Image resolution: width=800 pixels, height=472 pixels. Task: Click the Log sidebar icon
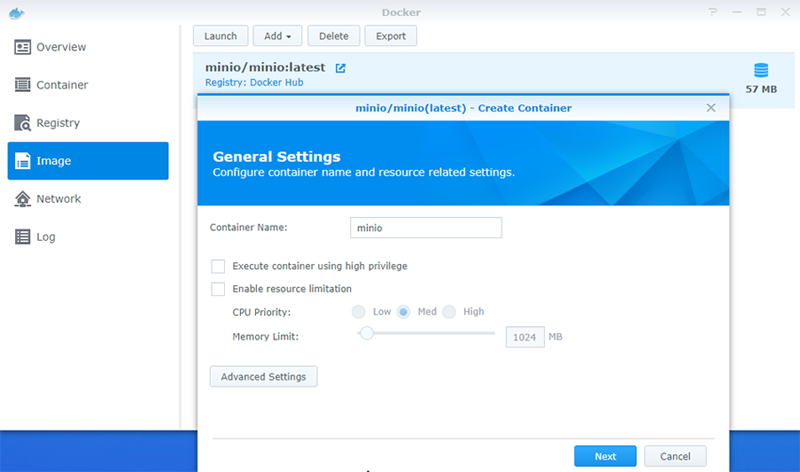22,237
